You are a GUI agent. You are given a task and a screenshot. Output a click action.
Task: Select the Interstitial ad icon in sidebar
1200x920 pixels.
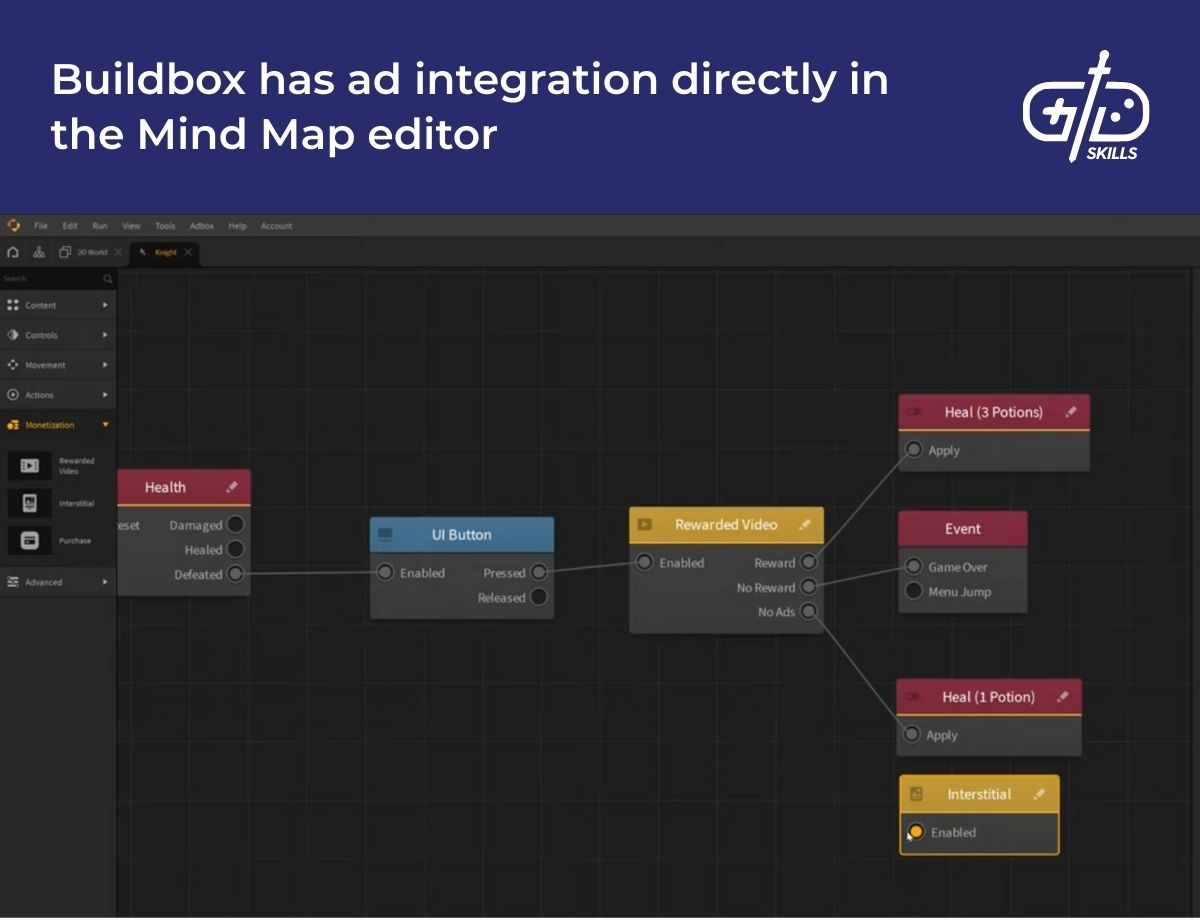pos(30,503)
